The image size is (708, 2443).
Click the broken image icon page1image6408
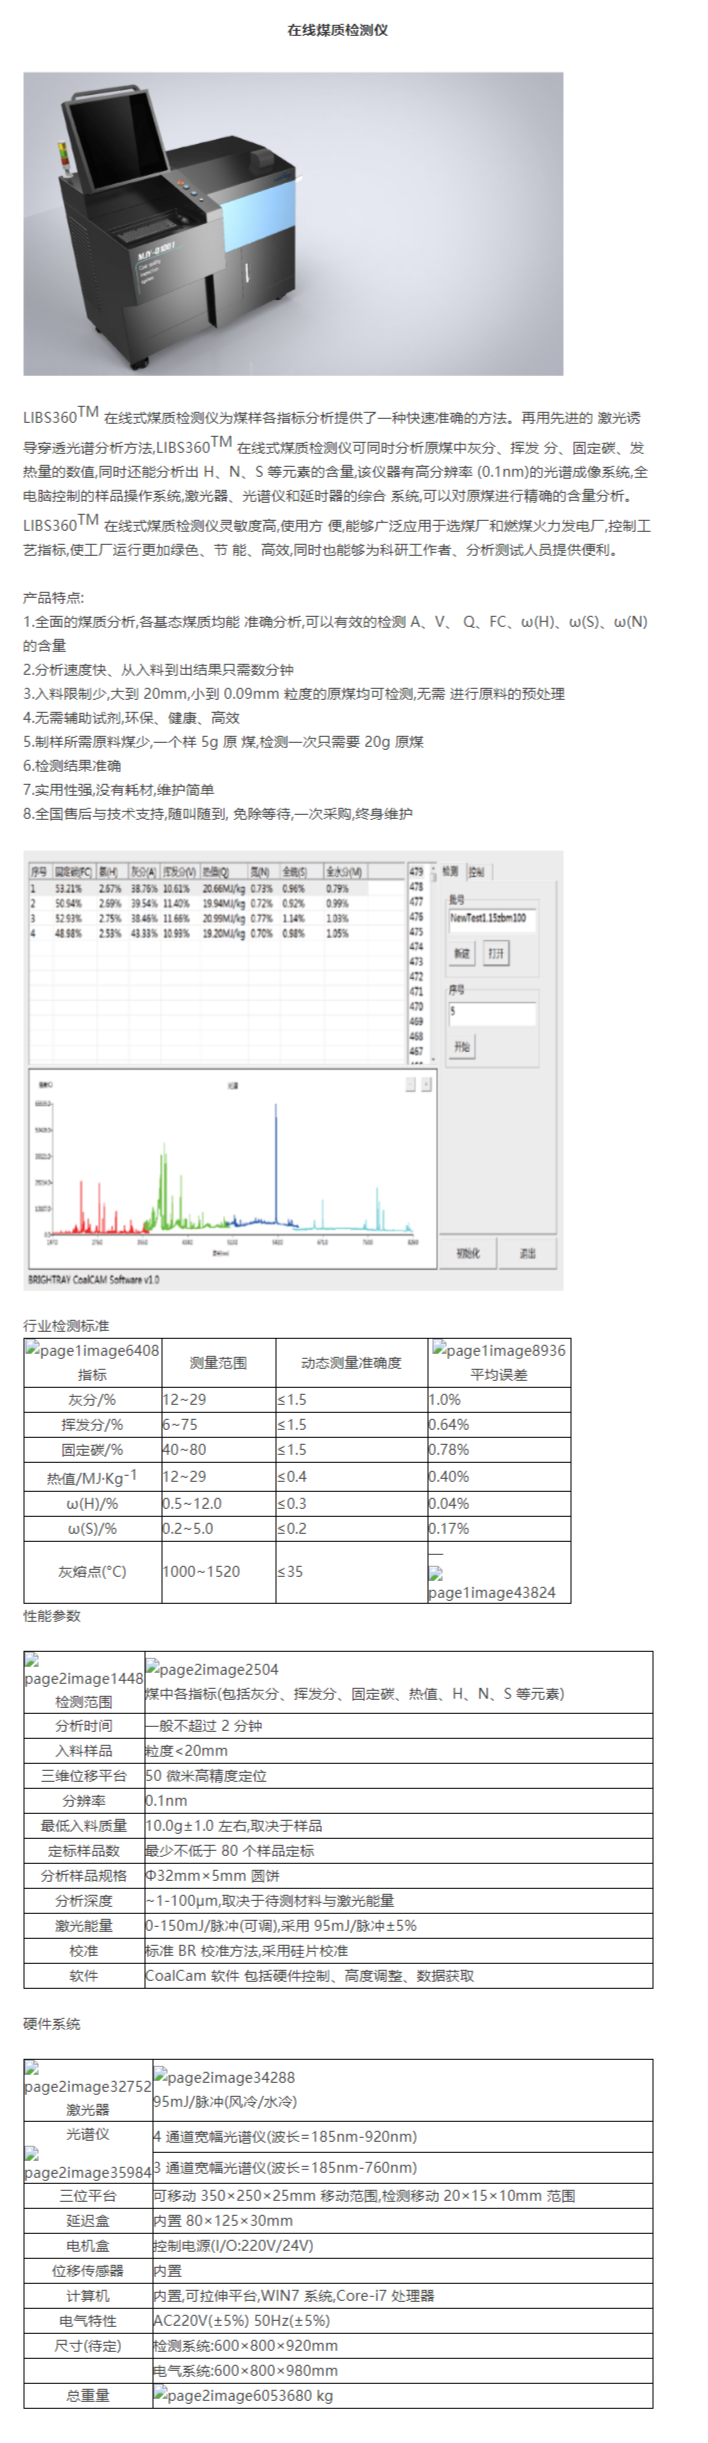tap(92, 1350)
